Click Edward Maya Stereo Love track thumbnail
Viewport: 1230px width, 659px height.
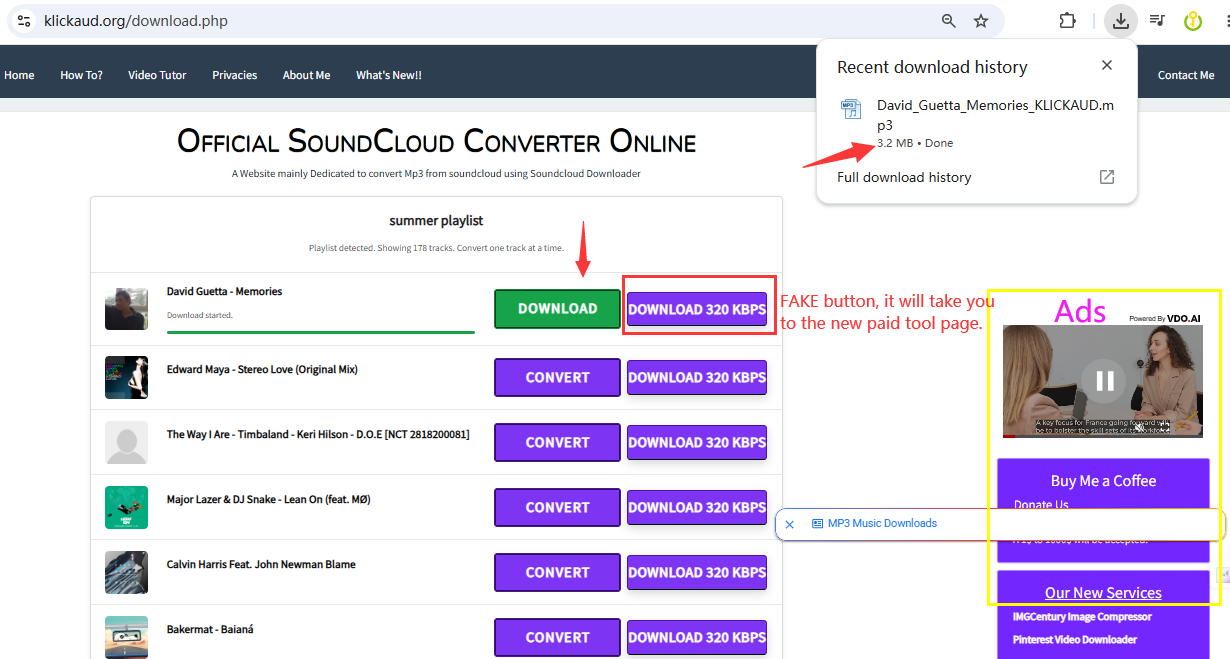tap(126, 377)
